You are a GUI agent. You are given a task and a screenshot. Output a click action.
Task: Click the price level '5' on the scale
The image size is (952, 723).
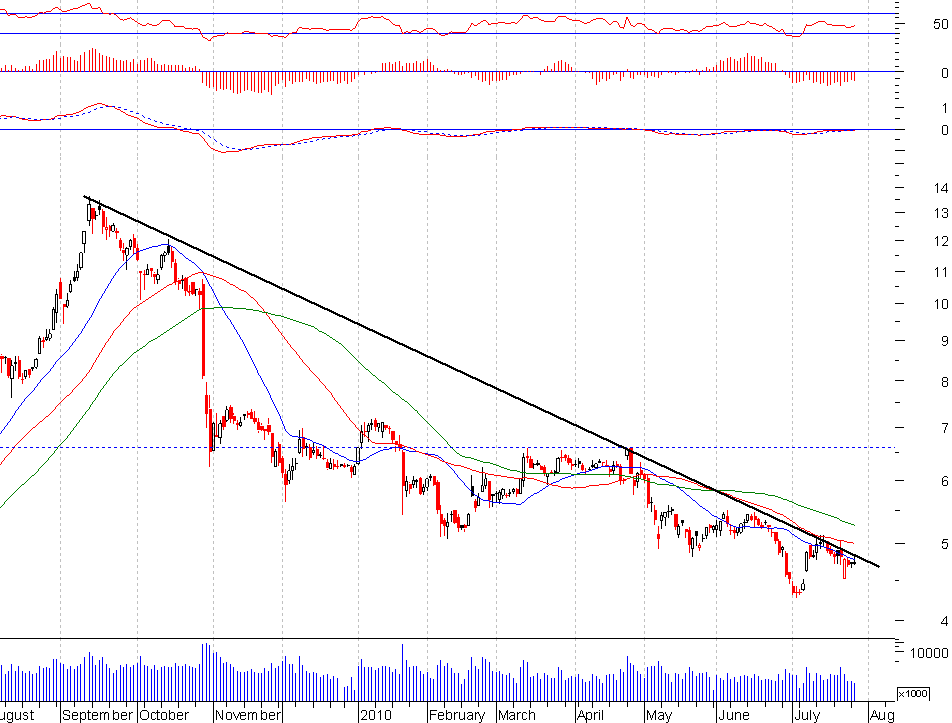click(944, 544)
